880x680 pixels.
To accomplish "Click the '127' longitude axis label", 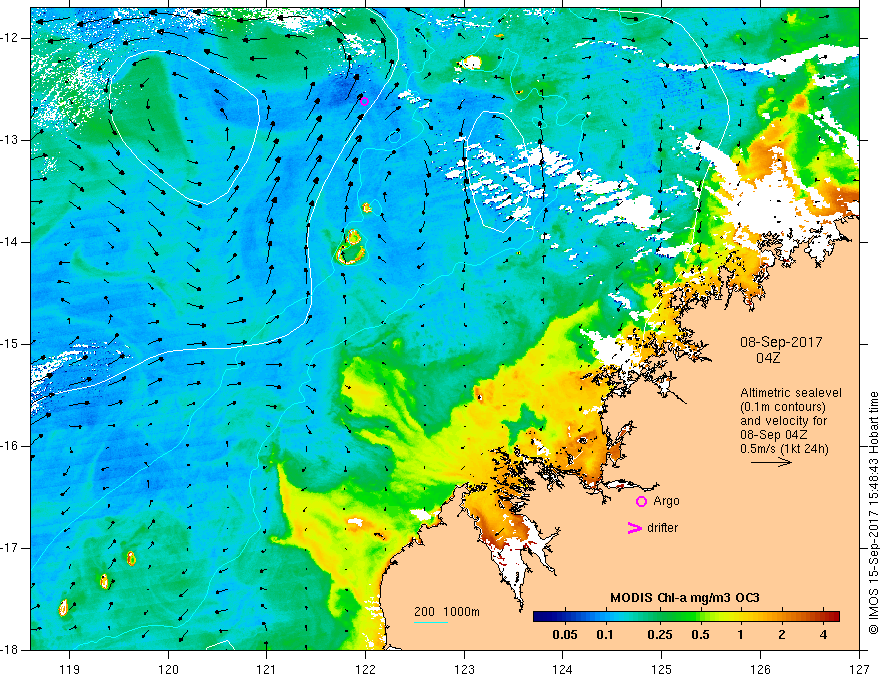I will tap(859, 669).
